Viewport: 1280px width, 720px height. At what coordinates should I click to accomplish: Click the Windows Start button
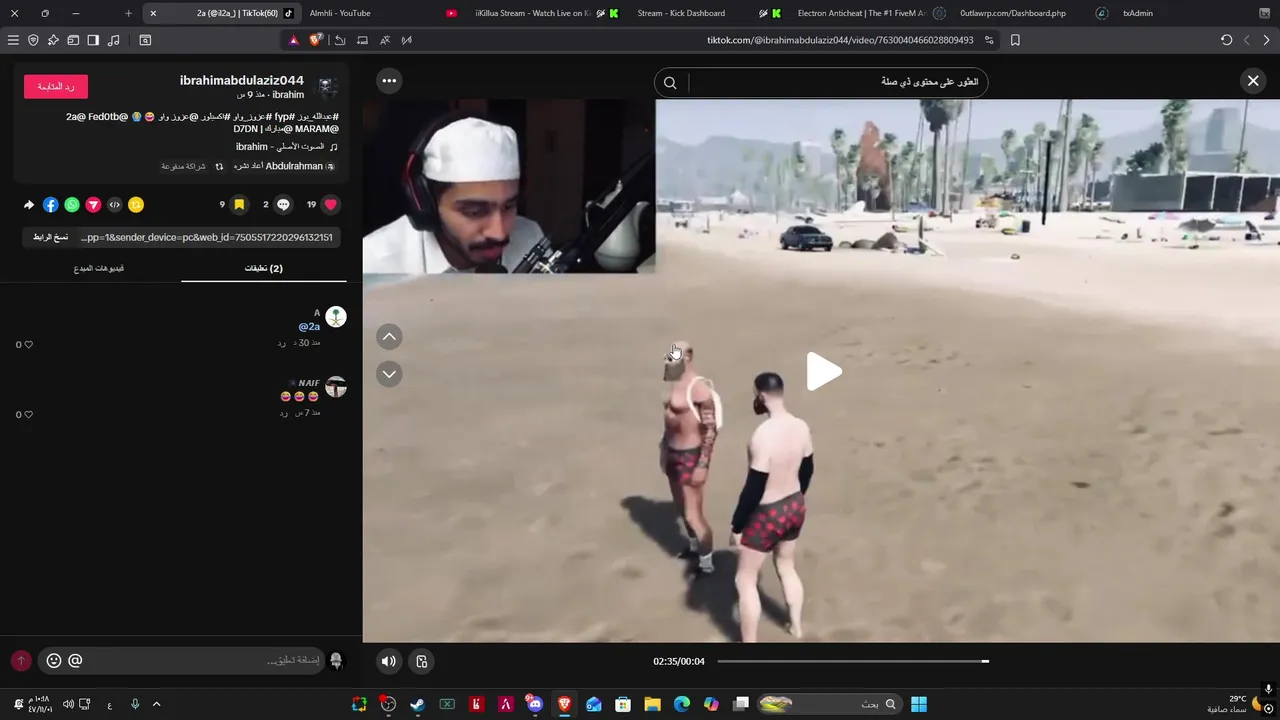click(x=919, y=704)
